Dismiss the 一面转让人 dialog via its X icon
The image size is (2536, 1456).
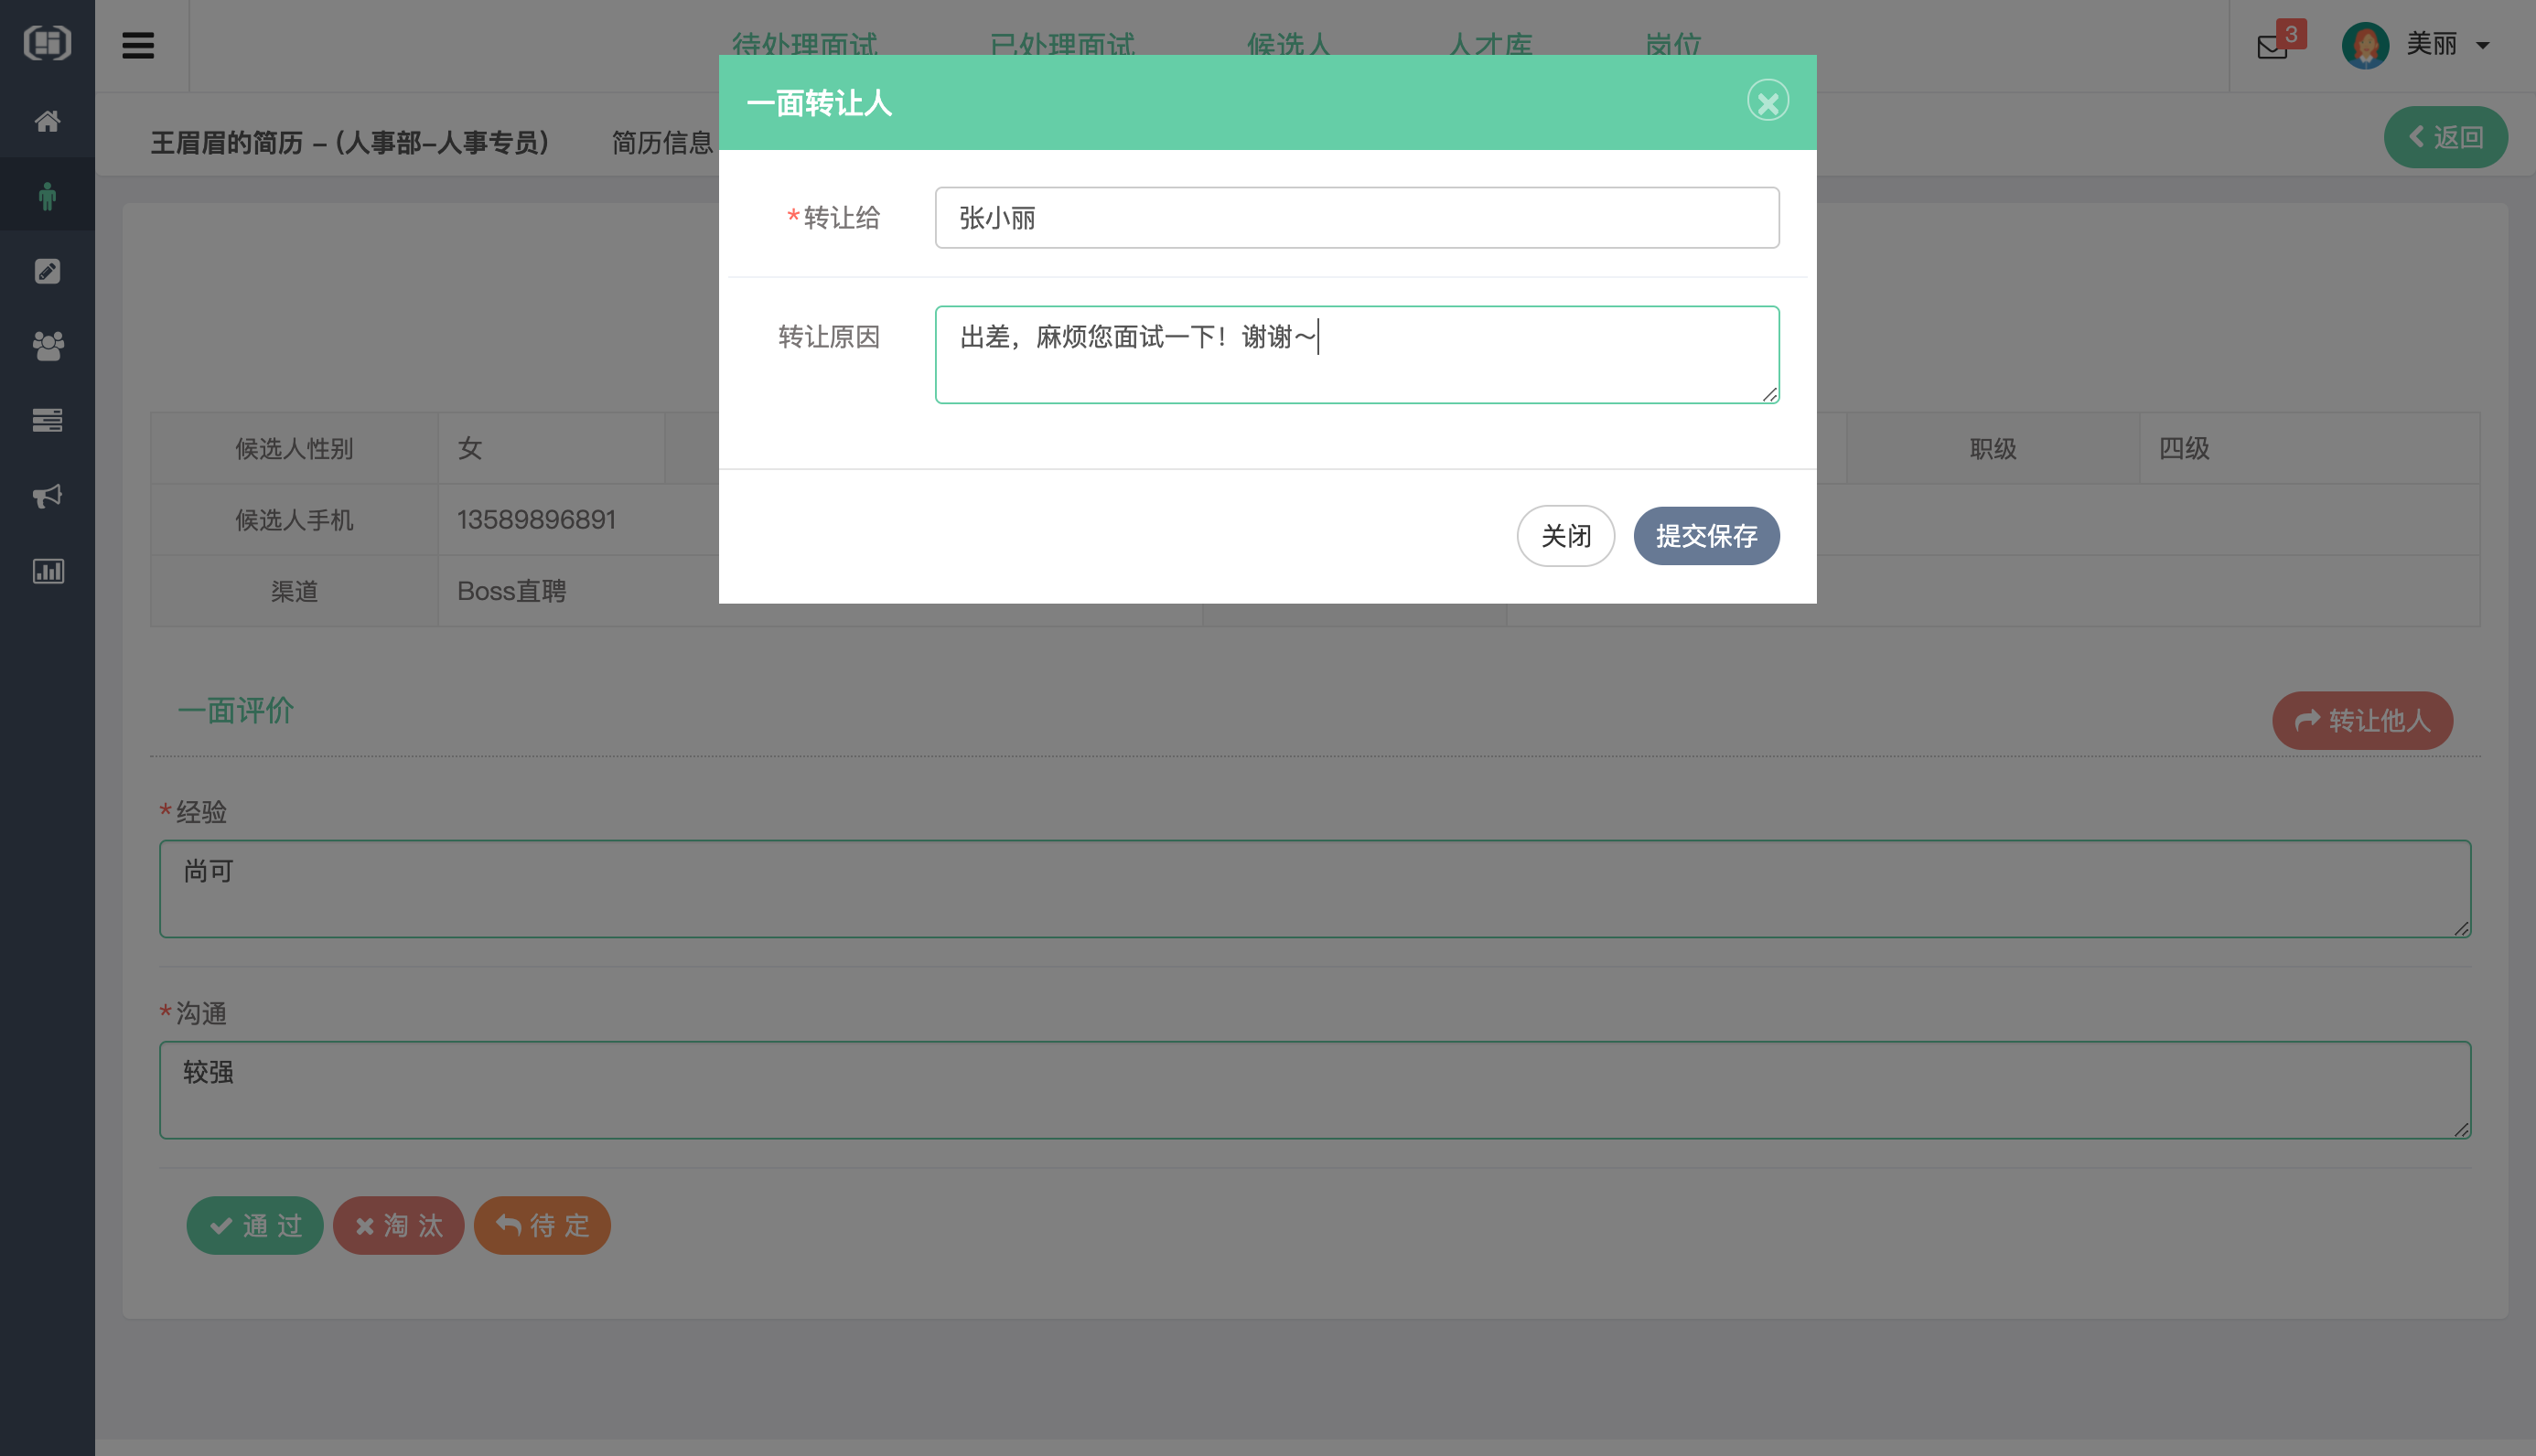pos(1768,100)
